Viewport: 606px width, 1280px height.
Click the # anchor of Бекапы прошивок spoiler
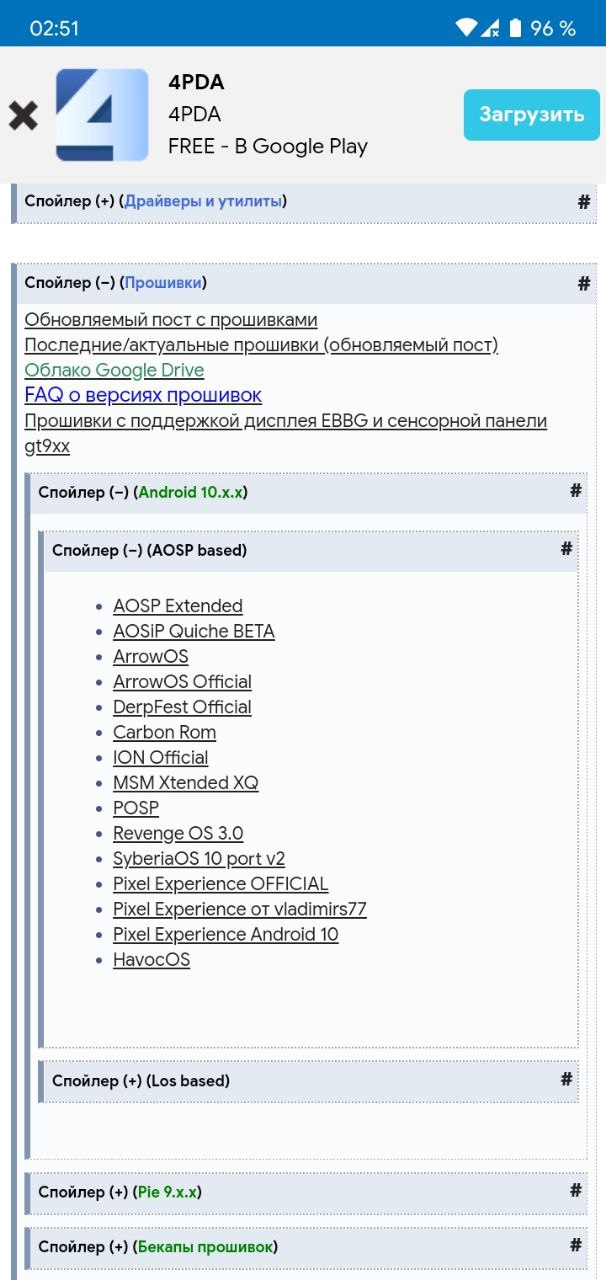click(575, 1245)
